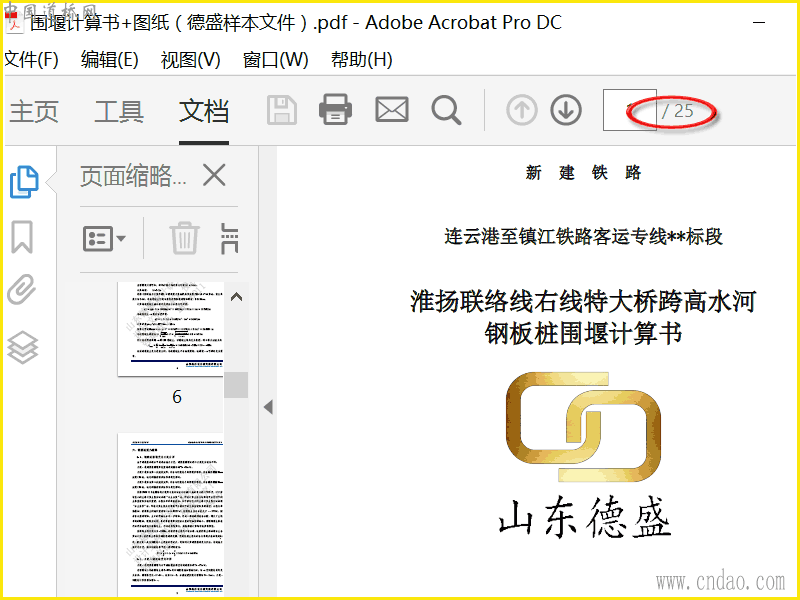Collapse navigation pane with triangle arrow
Screen dimensions: 800x600
point(268,407)
